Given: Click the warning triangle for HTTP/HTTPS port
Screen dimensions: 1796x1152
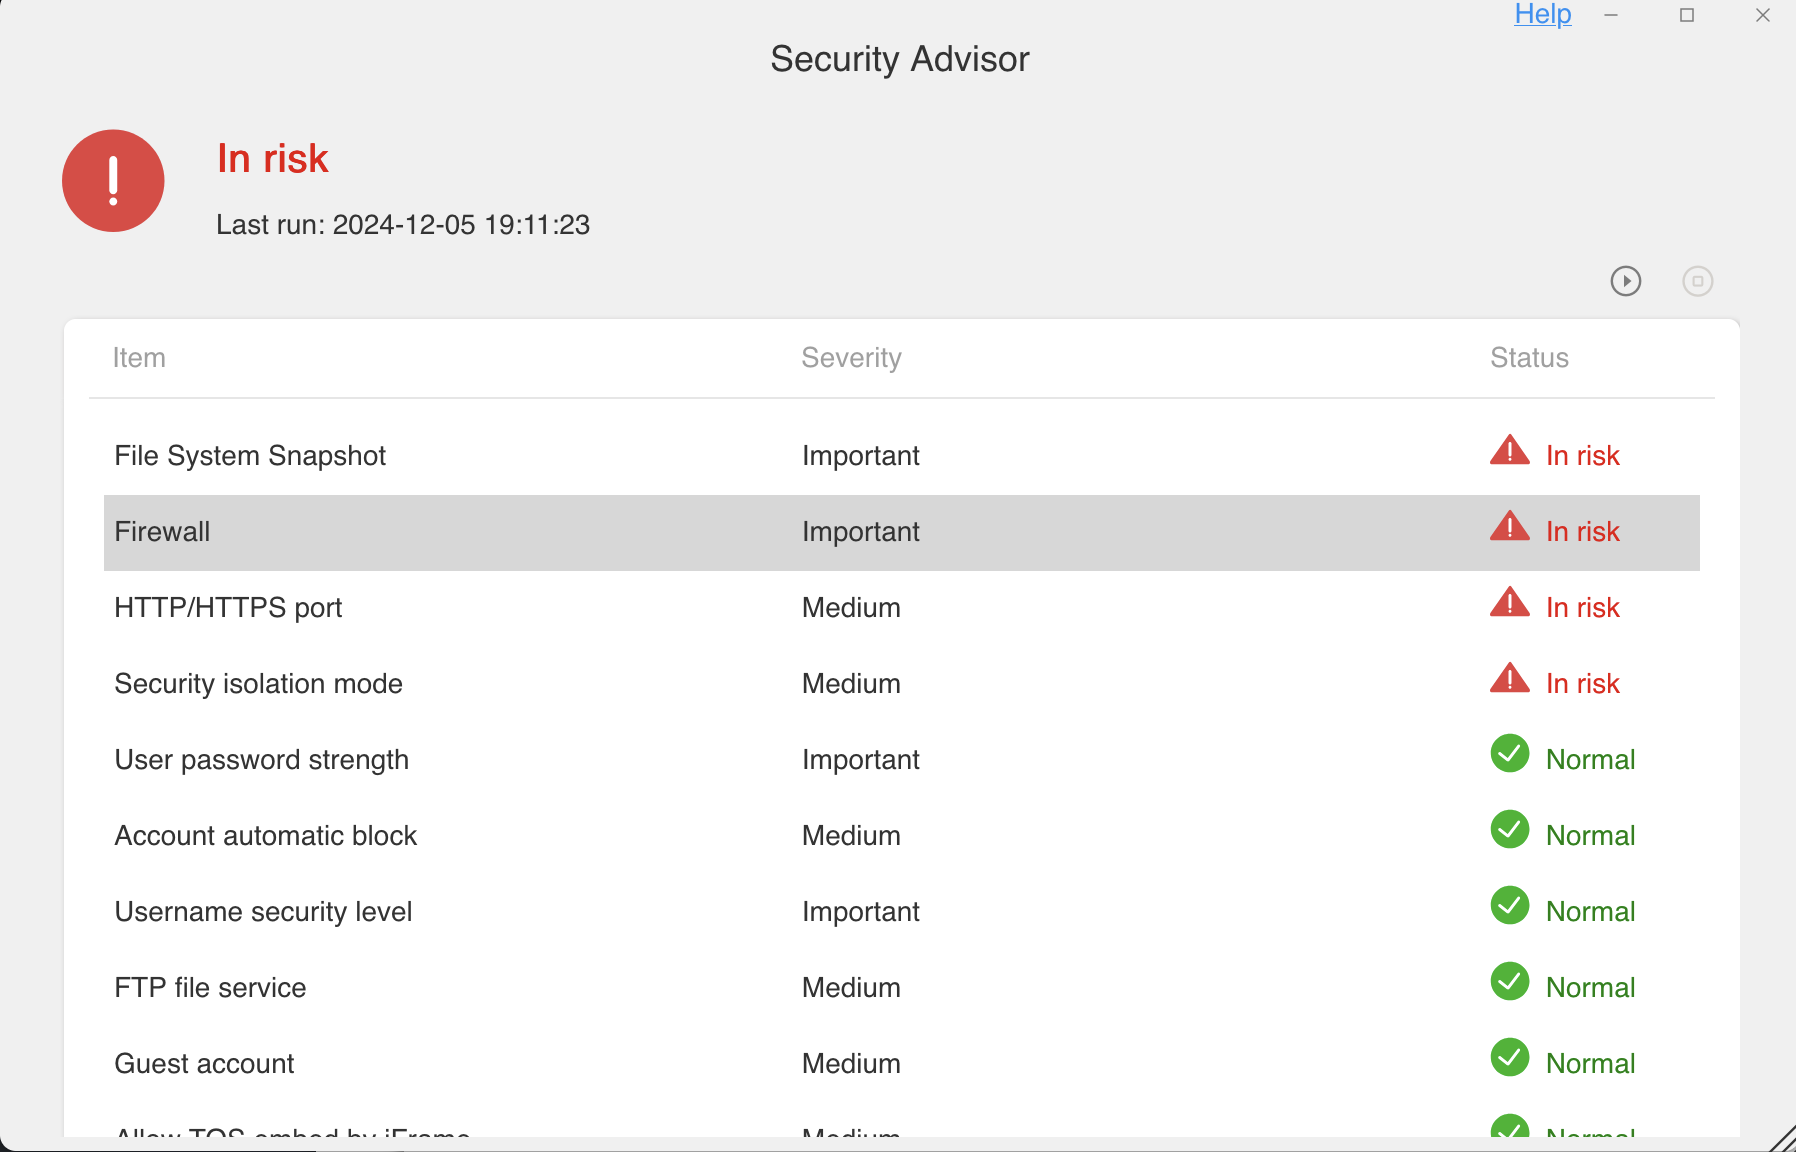Looking at the screenshot, I should coord(1508,604).
